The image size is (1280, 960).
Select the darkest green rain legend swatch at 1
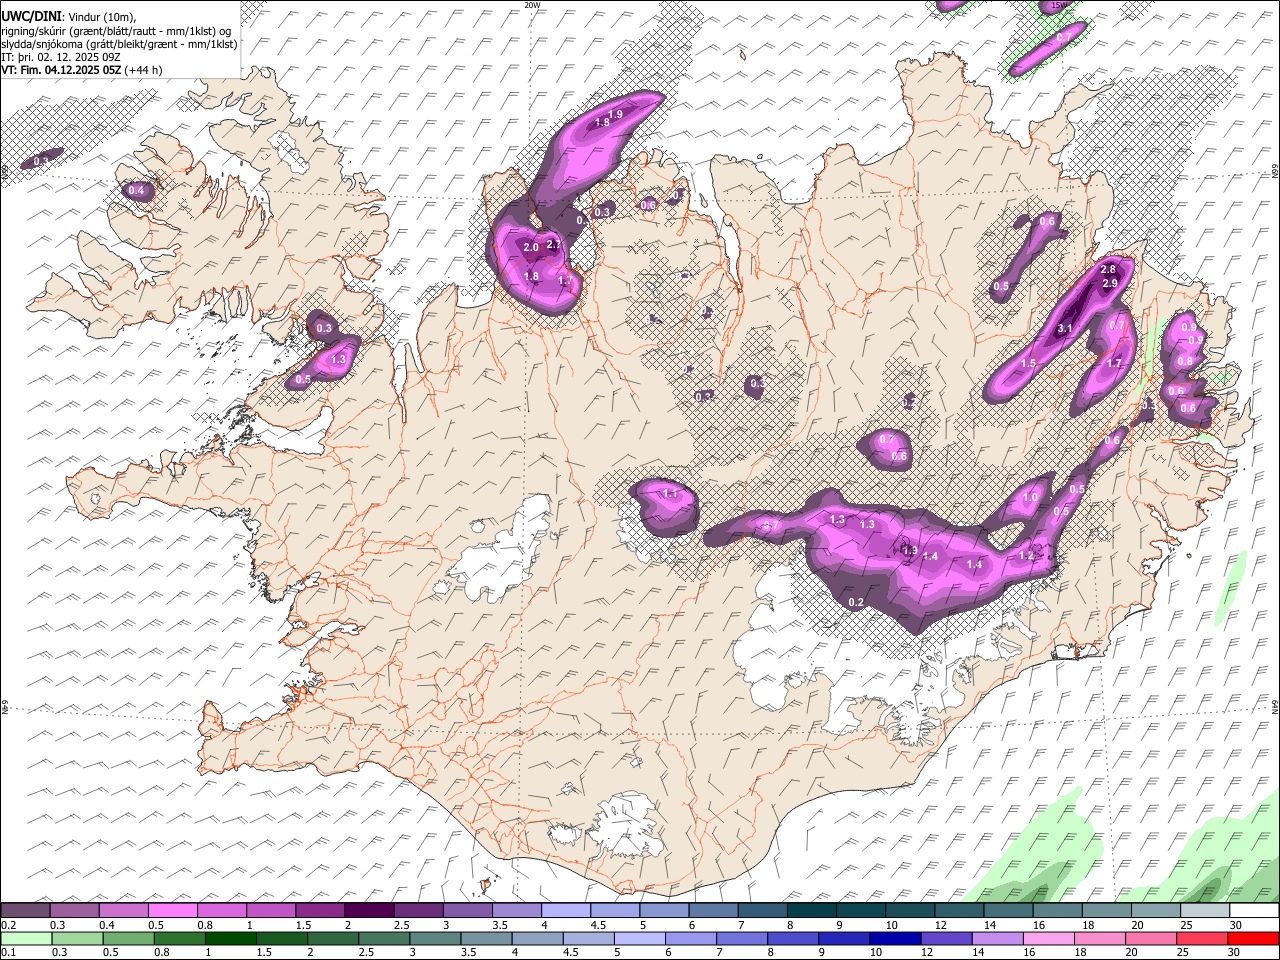click(230, 938)
